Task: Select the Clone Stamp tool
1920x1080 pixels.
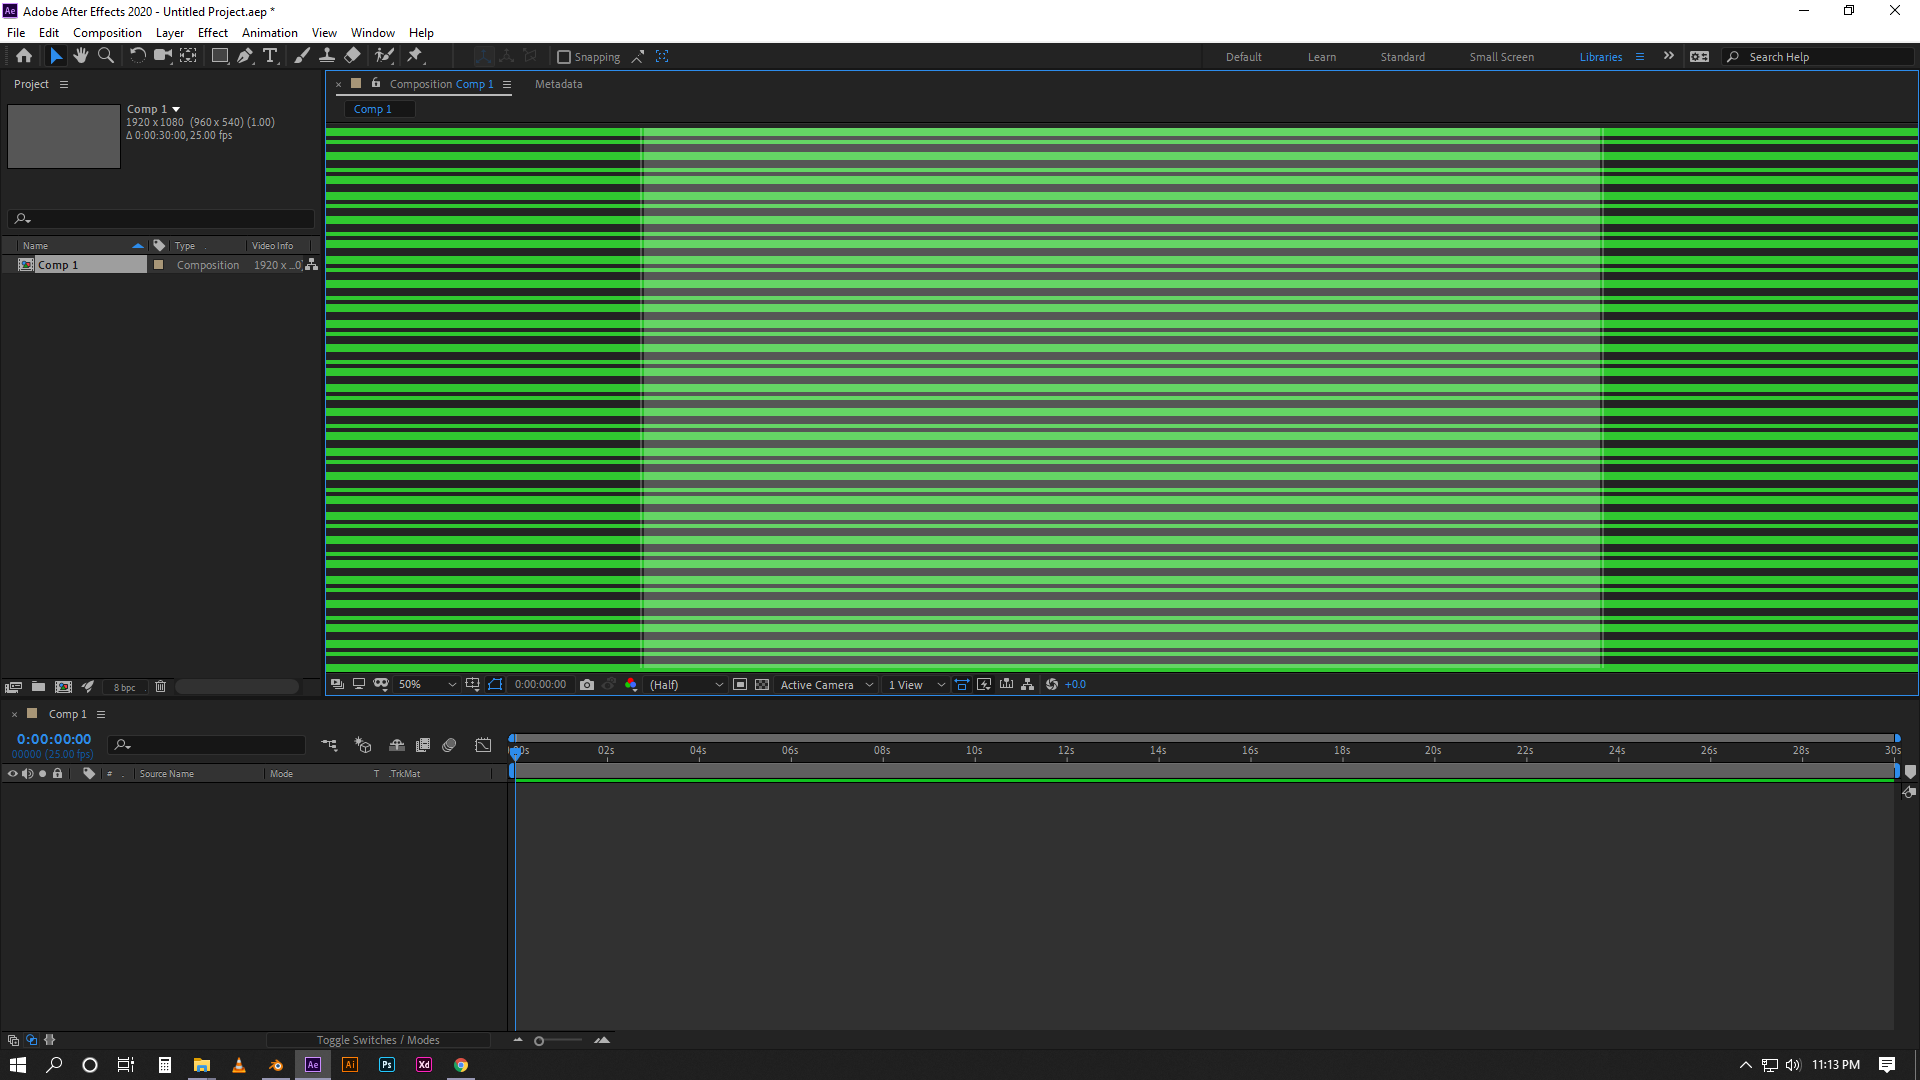Action: (x=327, y=56)
